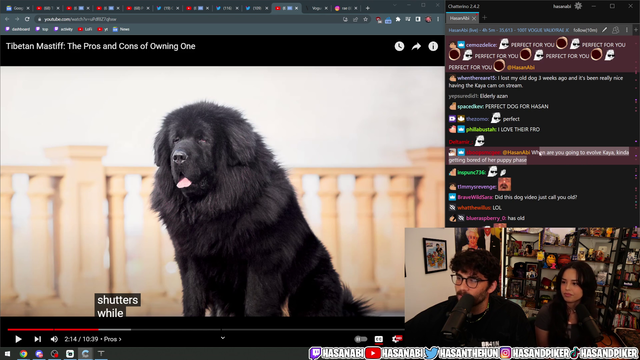Bookmark this page with star icon

point(365,19)
